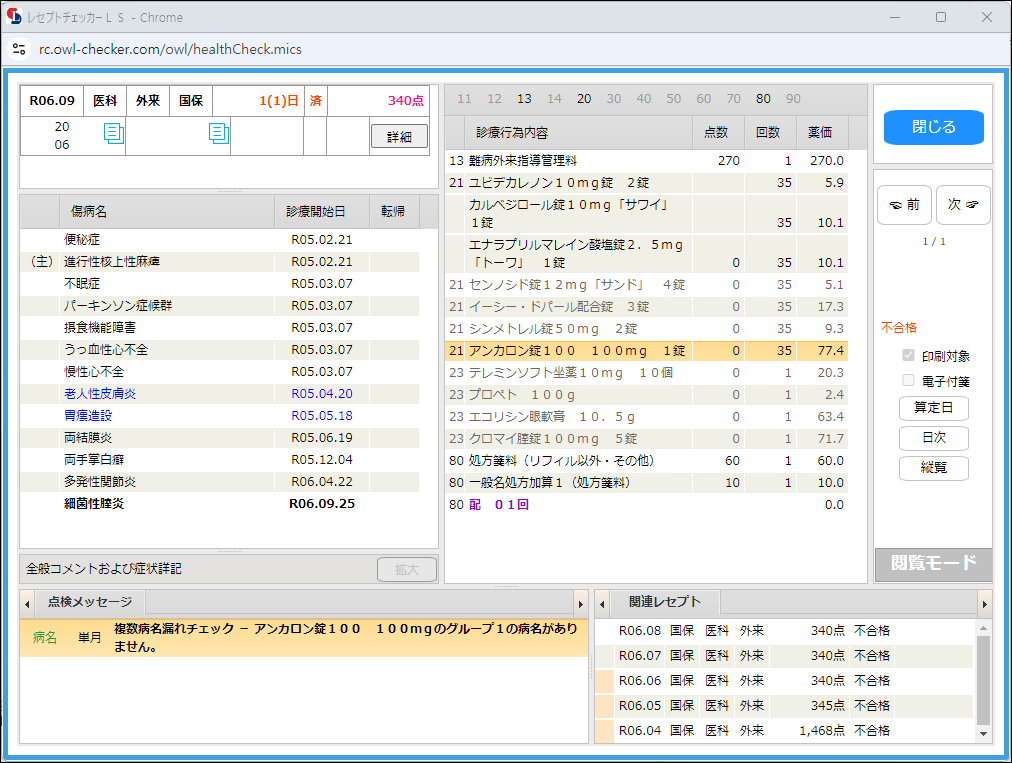Click the 診療開始日 column header
This screenshot has height=763, width=1012.
[x=322, y=212]
